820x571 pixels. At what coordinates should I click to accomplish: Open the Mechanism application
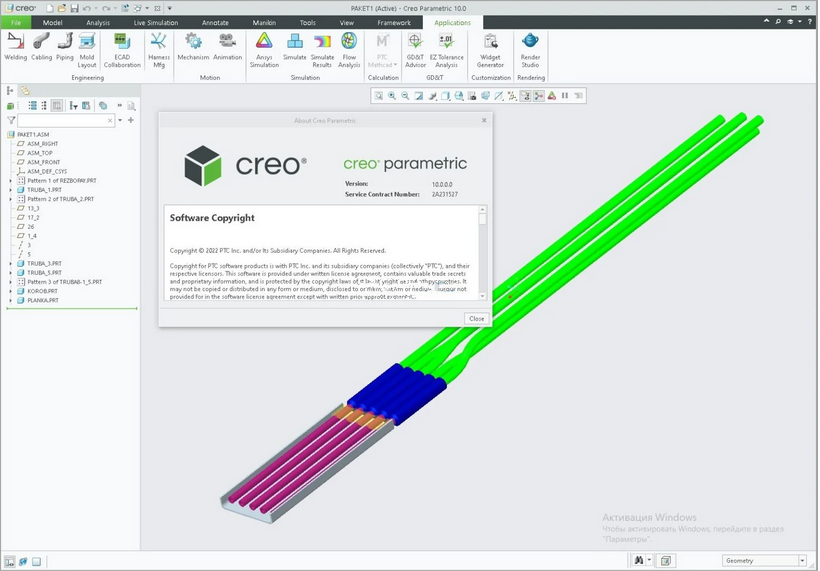(x=193, y=46)
